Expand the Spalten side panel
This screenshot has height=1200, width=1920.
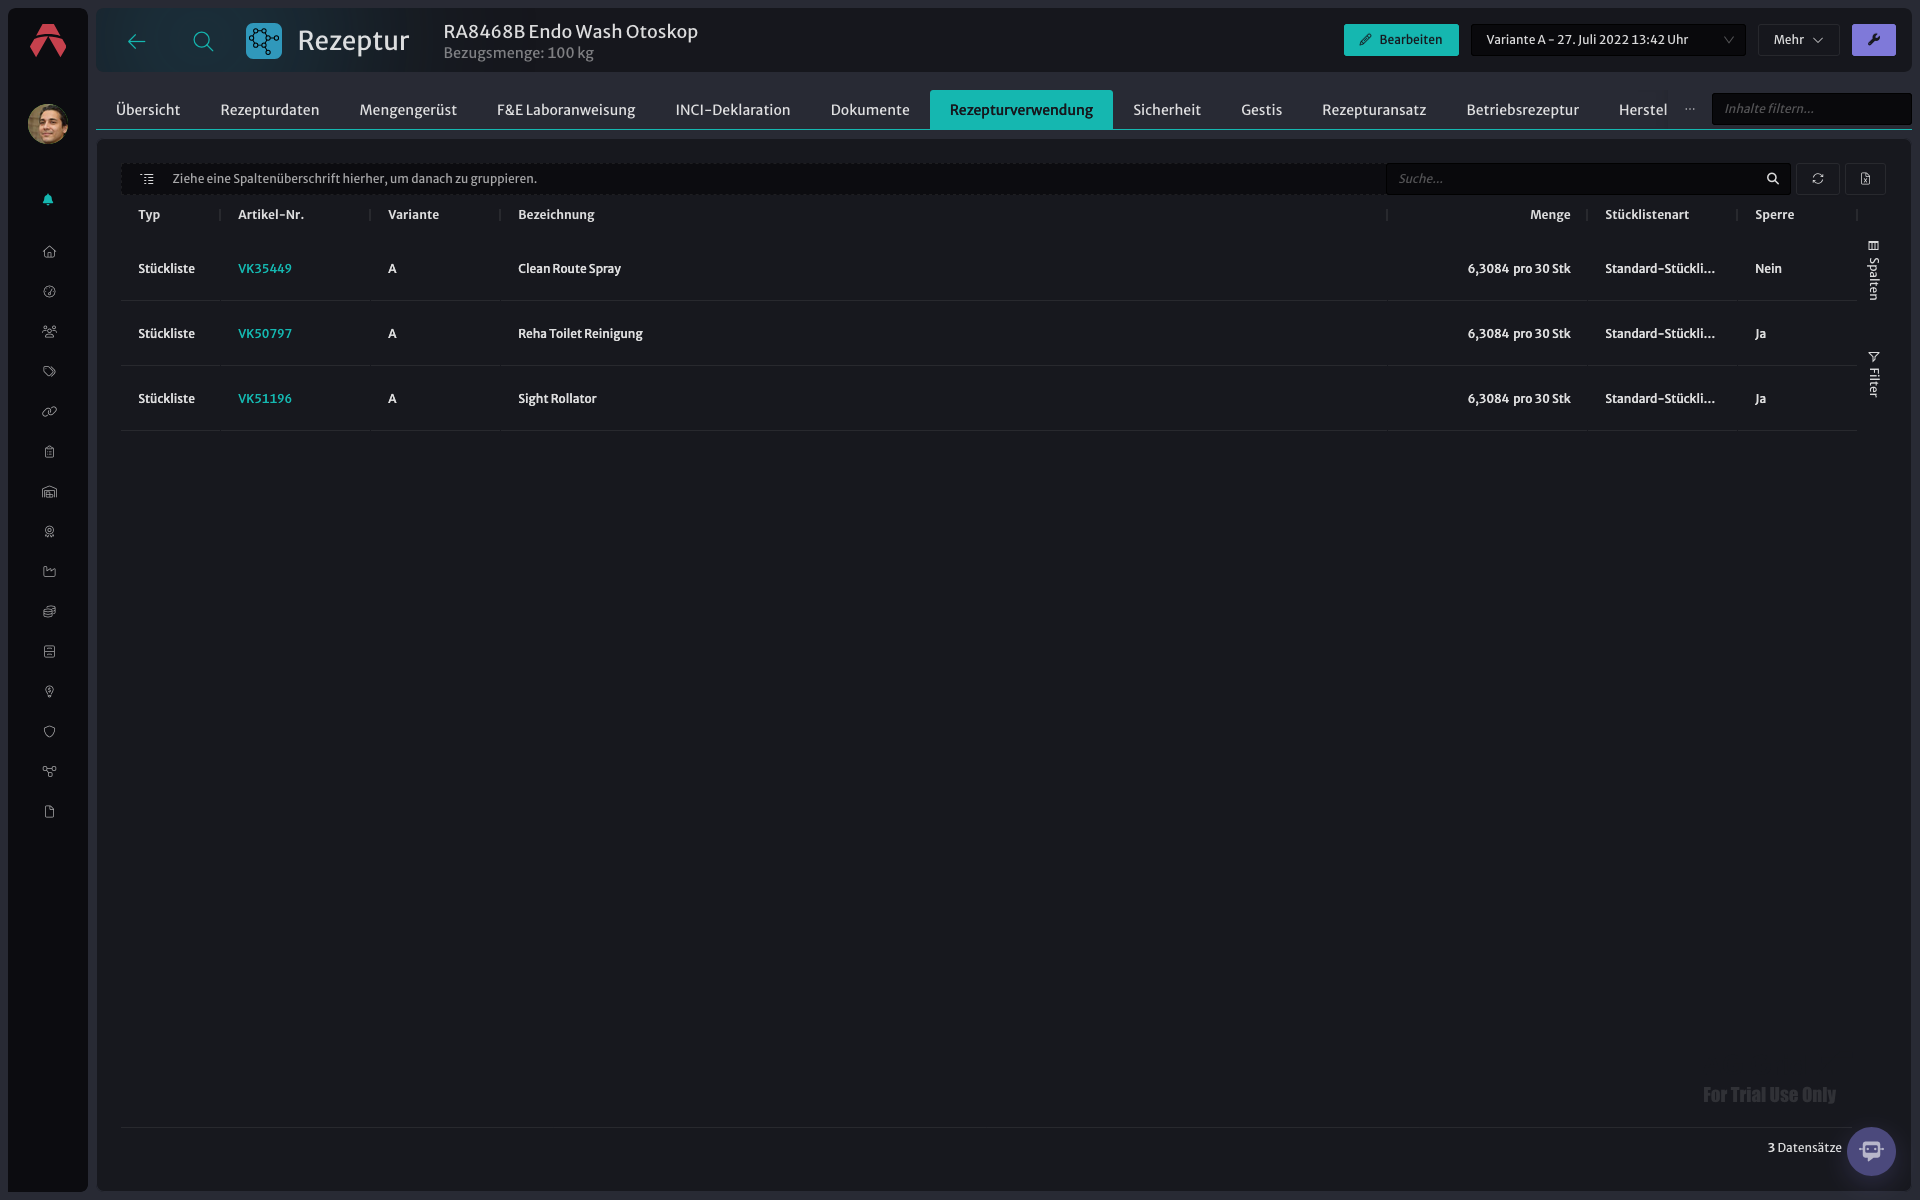[1874, 270]
